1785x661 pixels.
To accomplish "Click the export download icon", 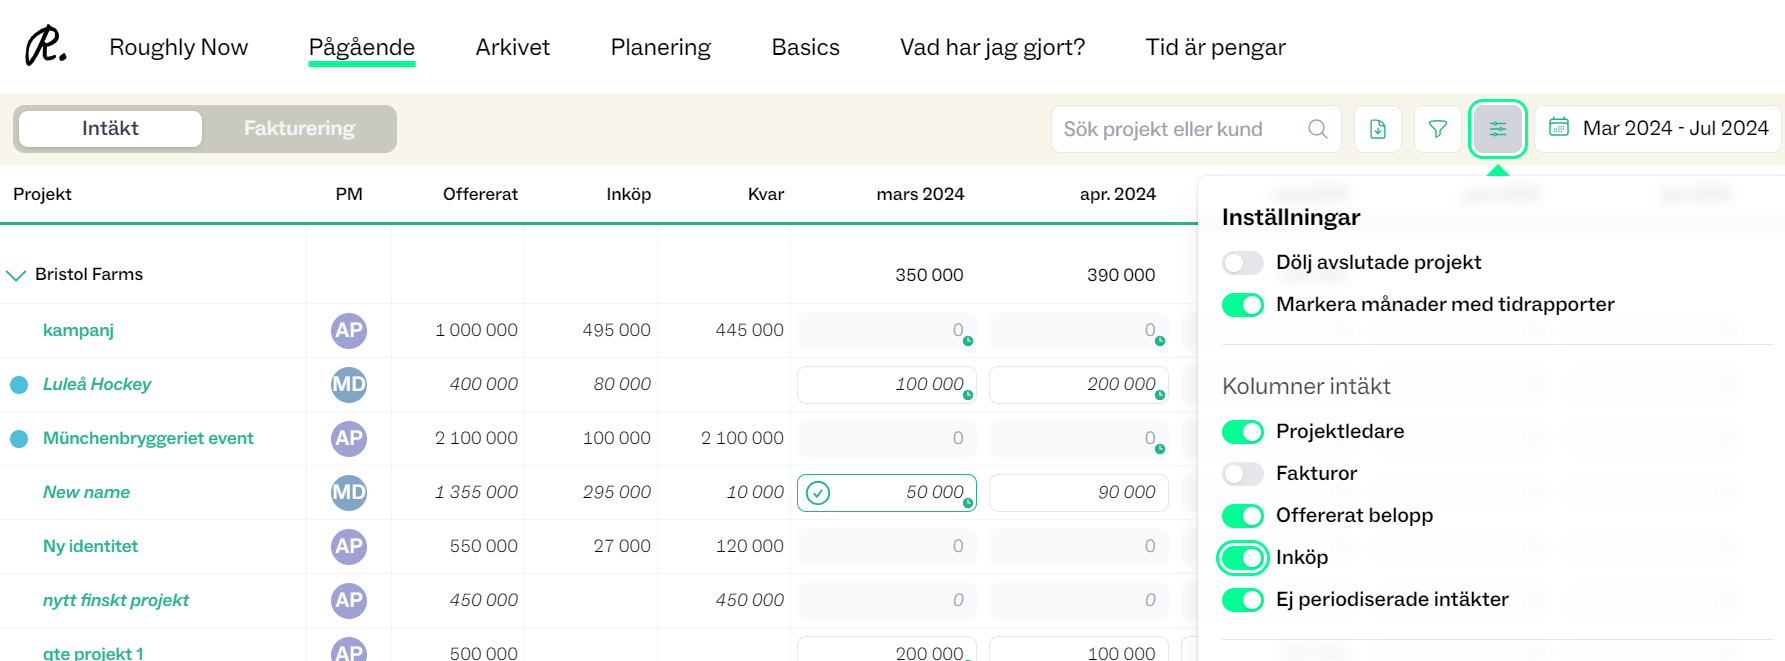I will 1378,129.
